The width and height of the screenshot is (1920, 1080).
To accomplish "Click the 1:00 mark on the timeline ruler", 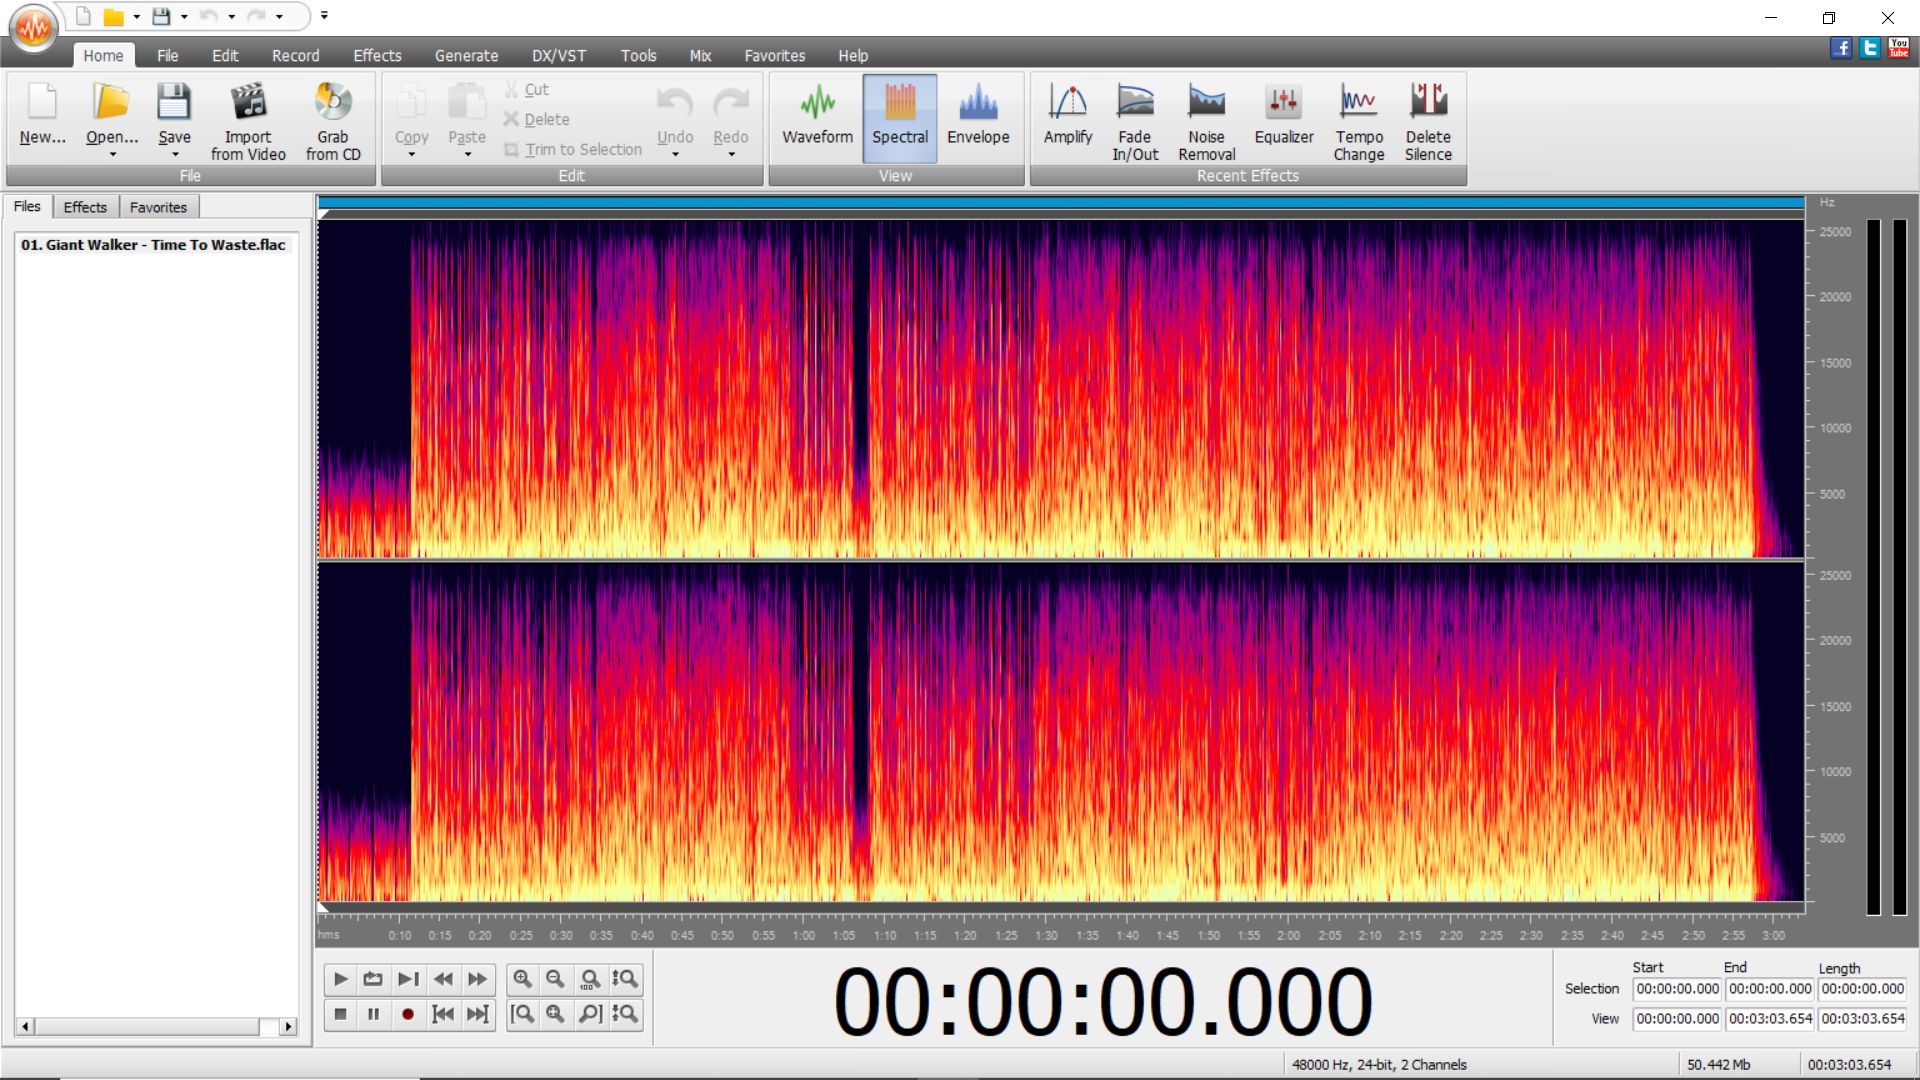I will point(803,935).
